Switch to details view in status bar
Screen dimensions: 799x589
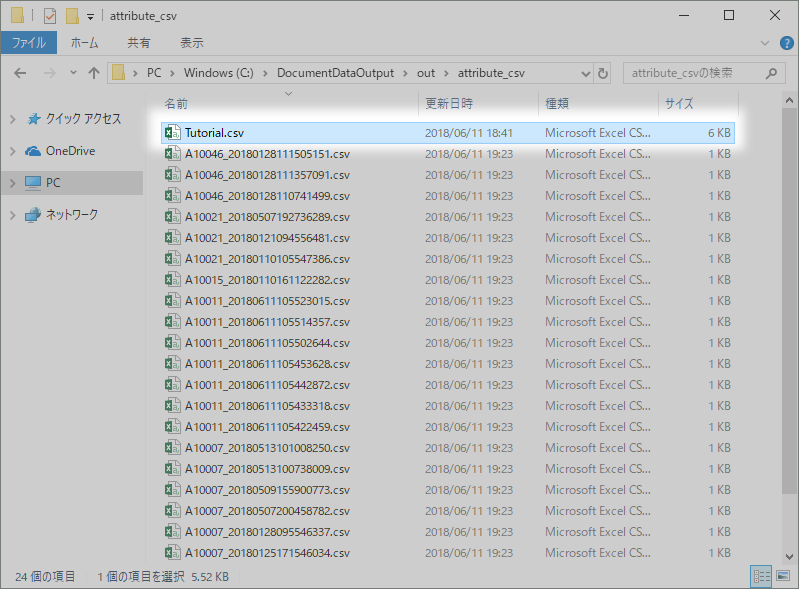pos(760,576)
